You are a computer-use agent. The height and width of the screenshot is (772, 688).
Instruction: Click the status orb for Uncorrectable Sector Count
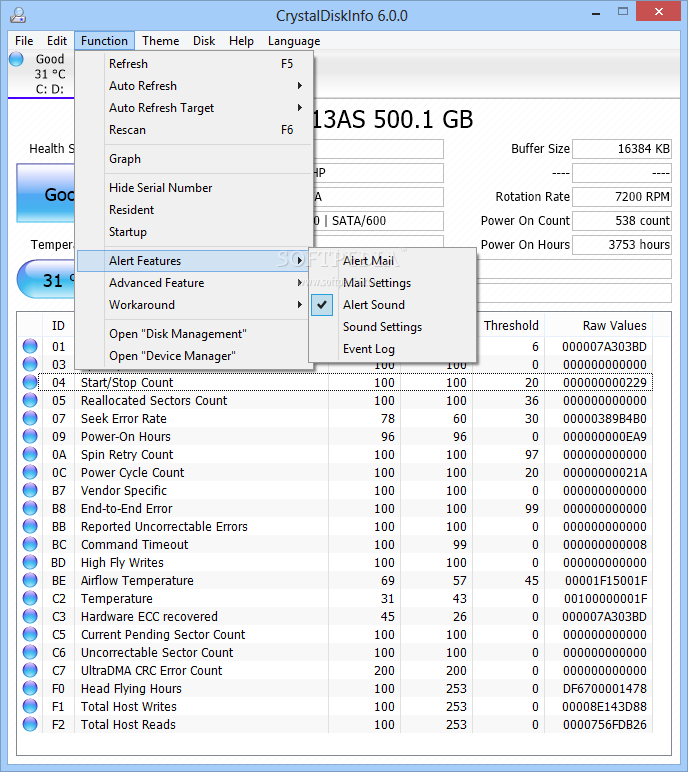point(30,652)
